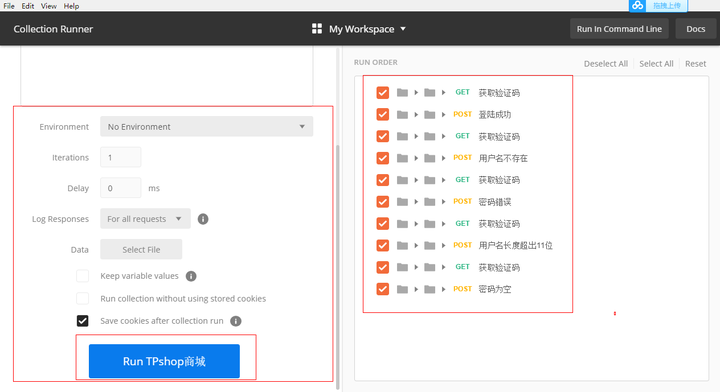Click the left panel vertical scrollbar
Viewport: 720px width, 392px height.
tap(338, 266)
